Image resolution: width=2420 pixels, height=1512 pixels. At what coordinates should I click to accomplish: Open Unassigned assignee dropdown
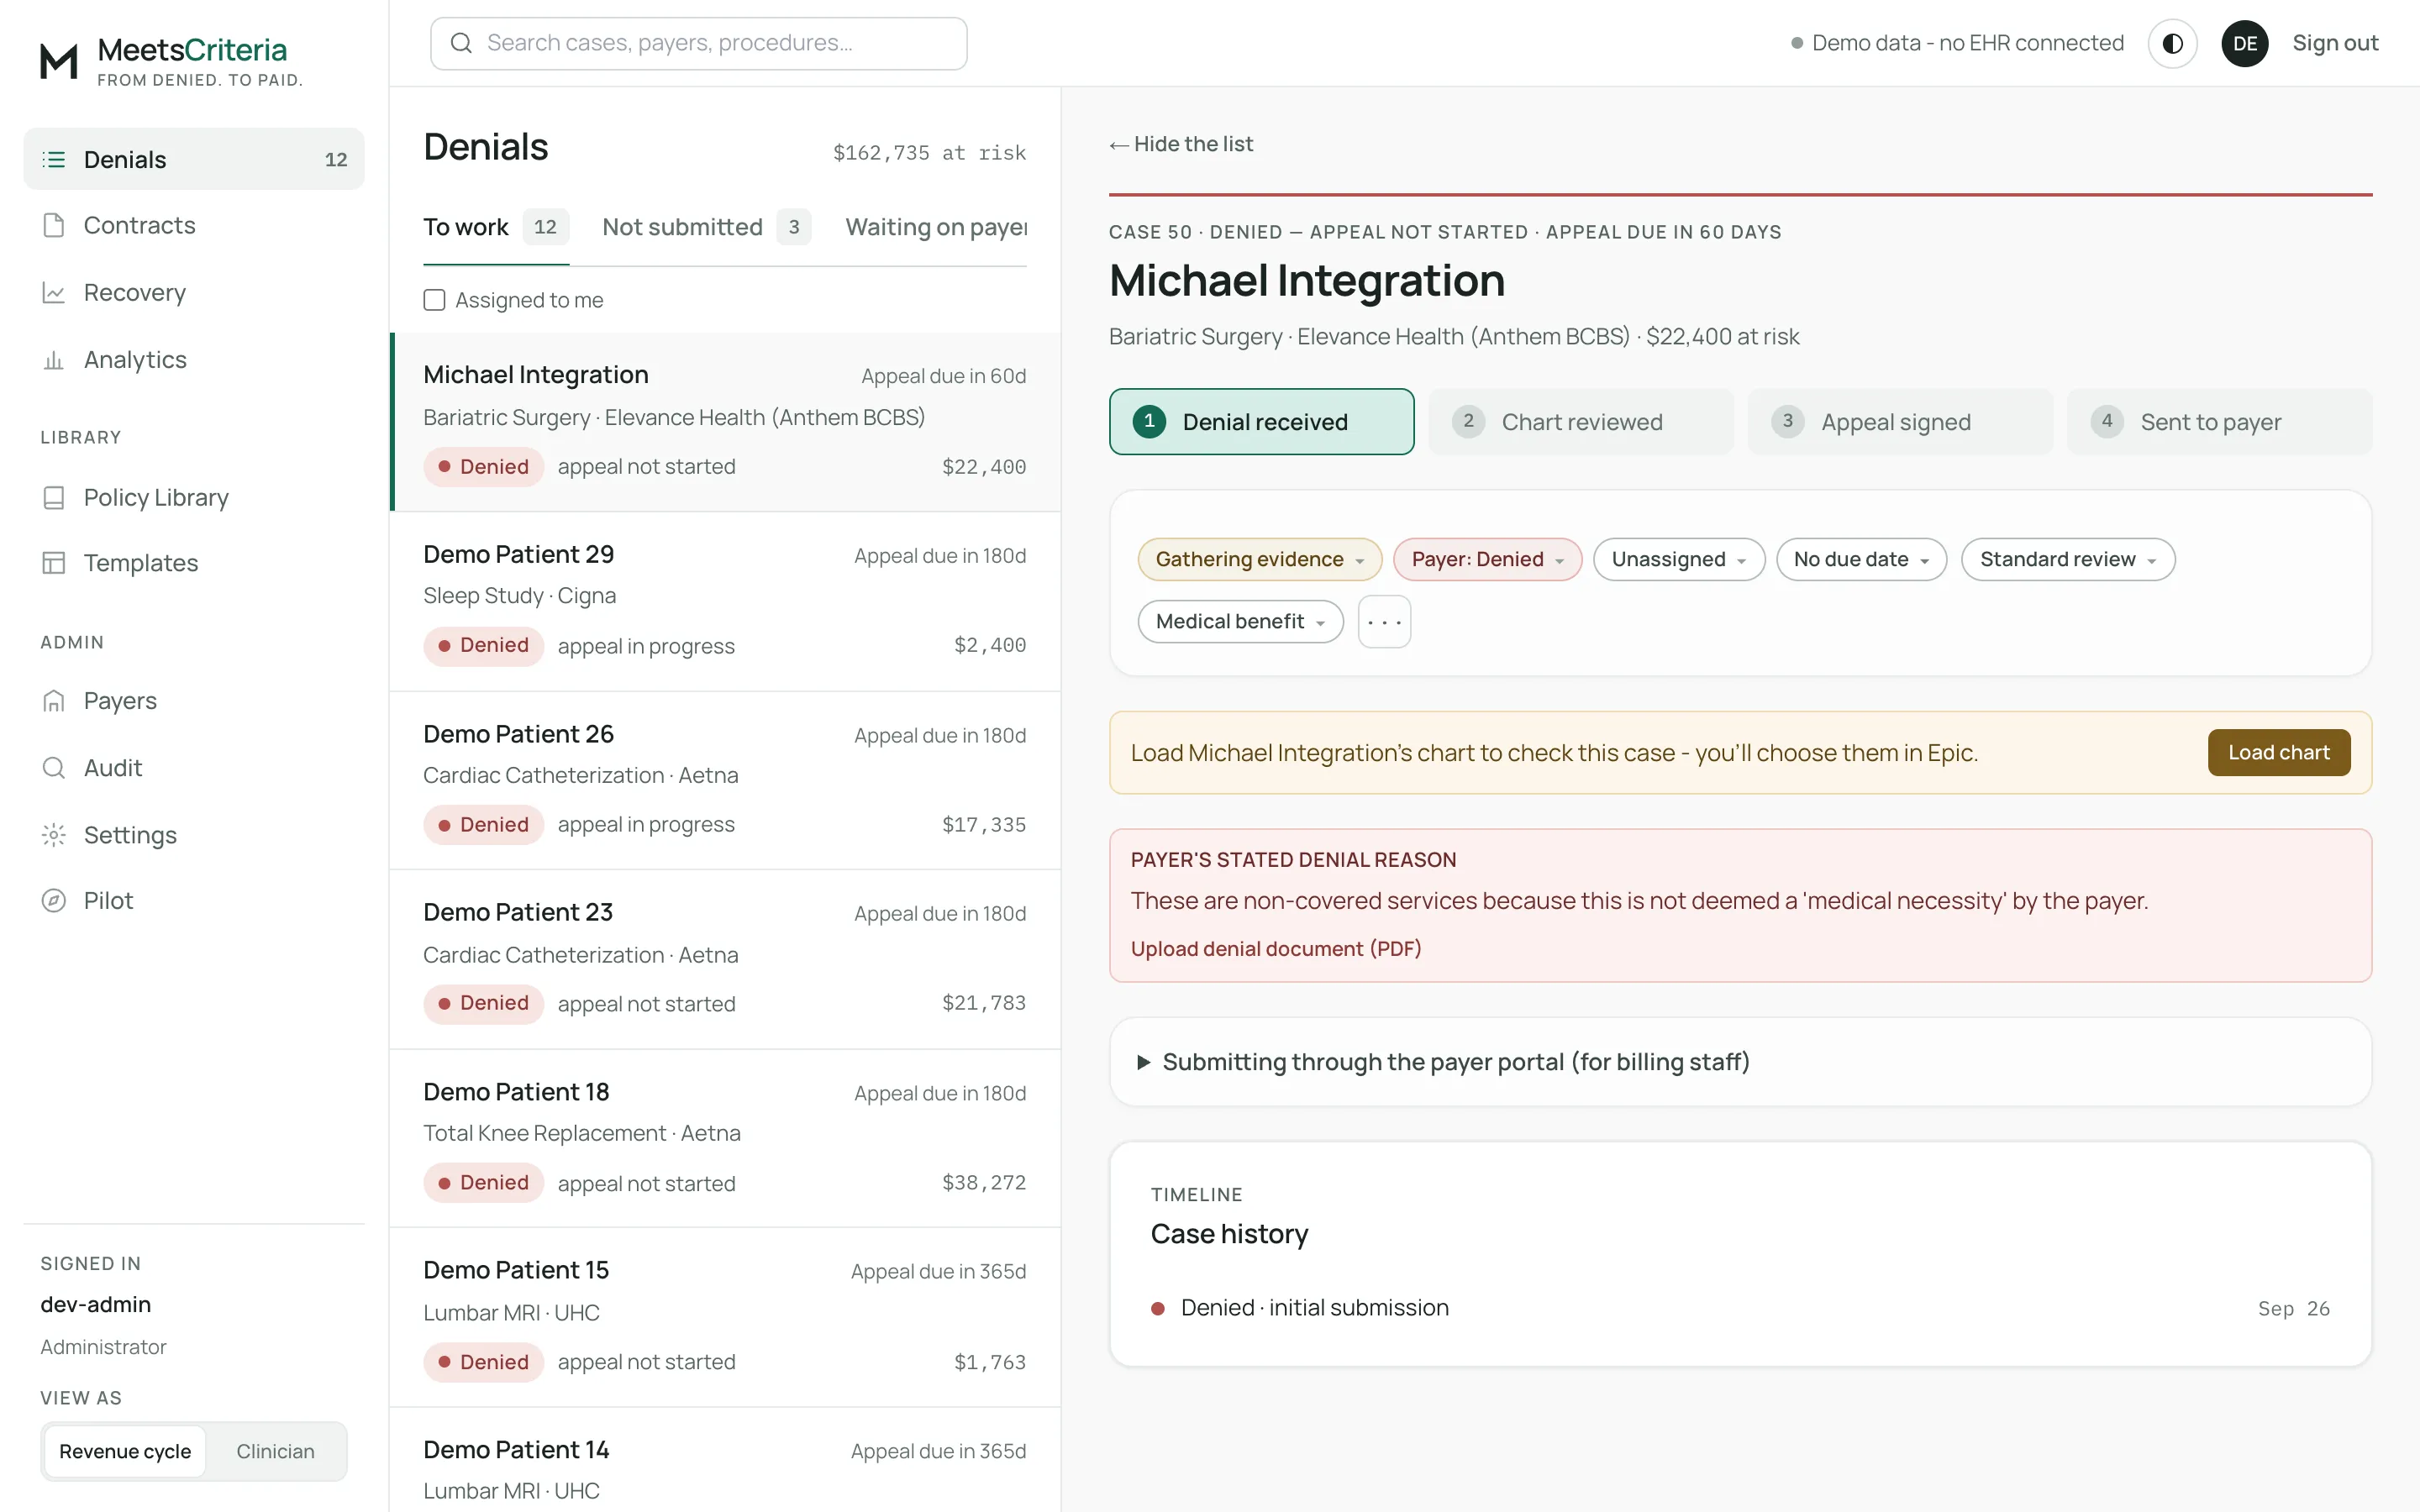click(1679, 559)
